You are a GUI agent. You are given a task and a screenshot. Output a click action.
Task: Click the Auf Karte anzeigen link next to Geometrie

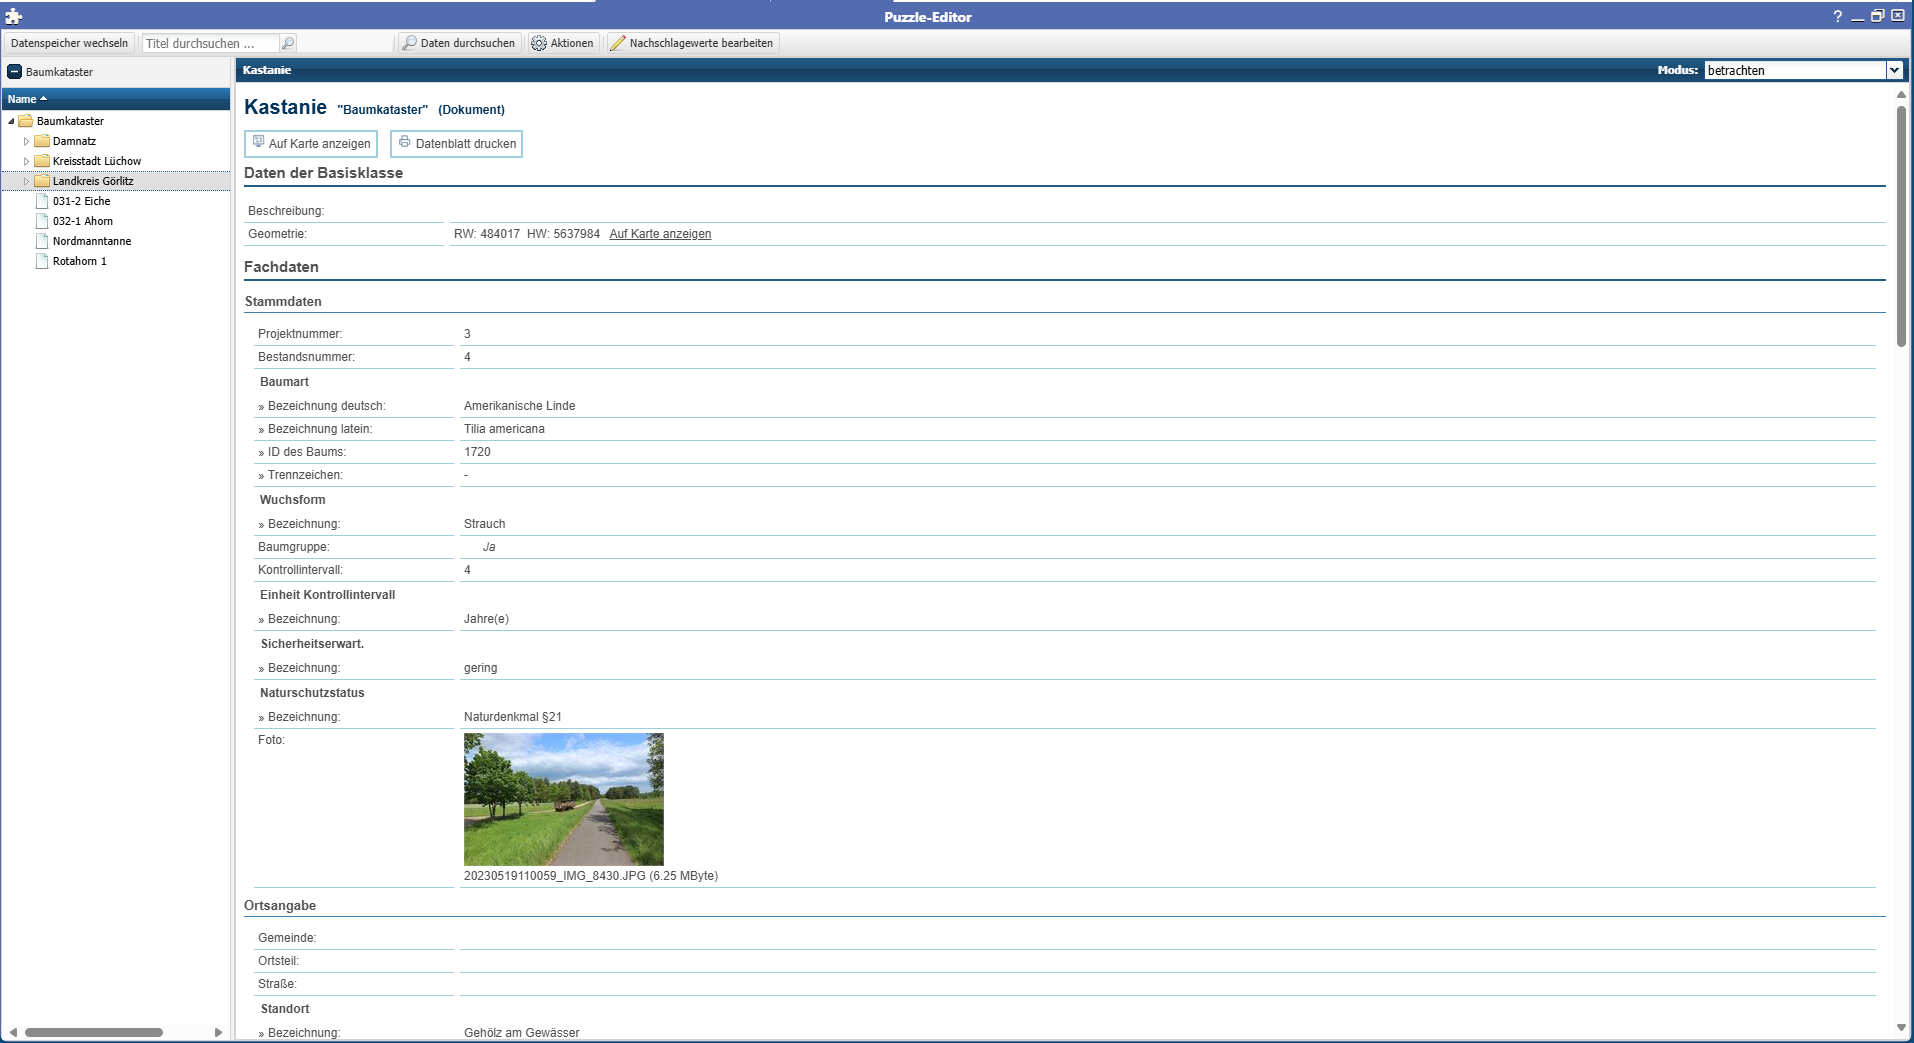point(660,234)
